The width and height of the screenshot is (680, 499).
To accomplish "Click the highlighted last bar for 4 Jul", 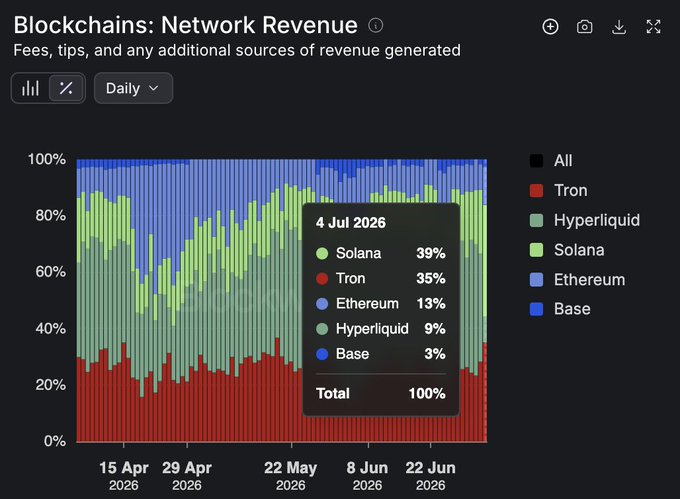I will 485,301.
